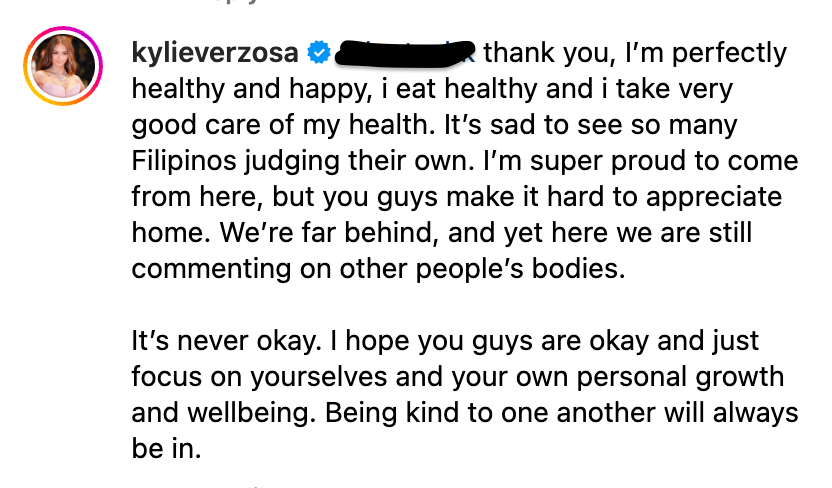Open kylieverzosa's profile picture
832x488 pixels.
coord(63,66)
